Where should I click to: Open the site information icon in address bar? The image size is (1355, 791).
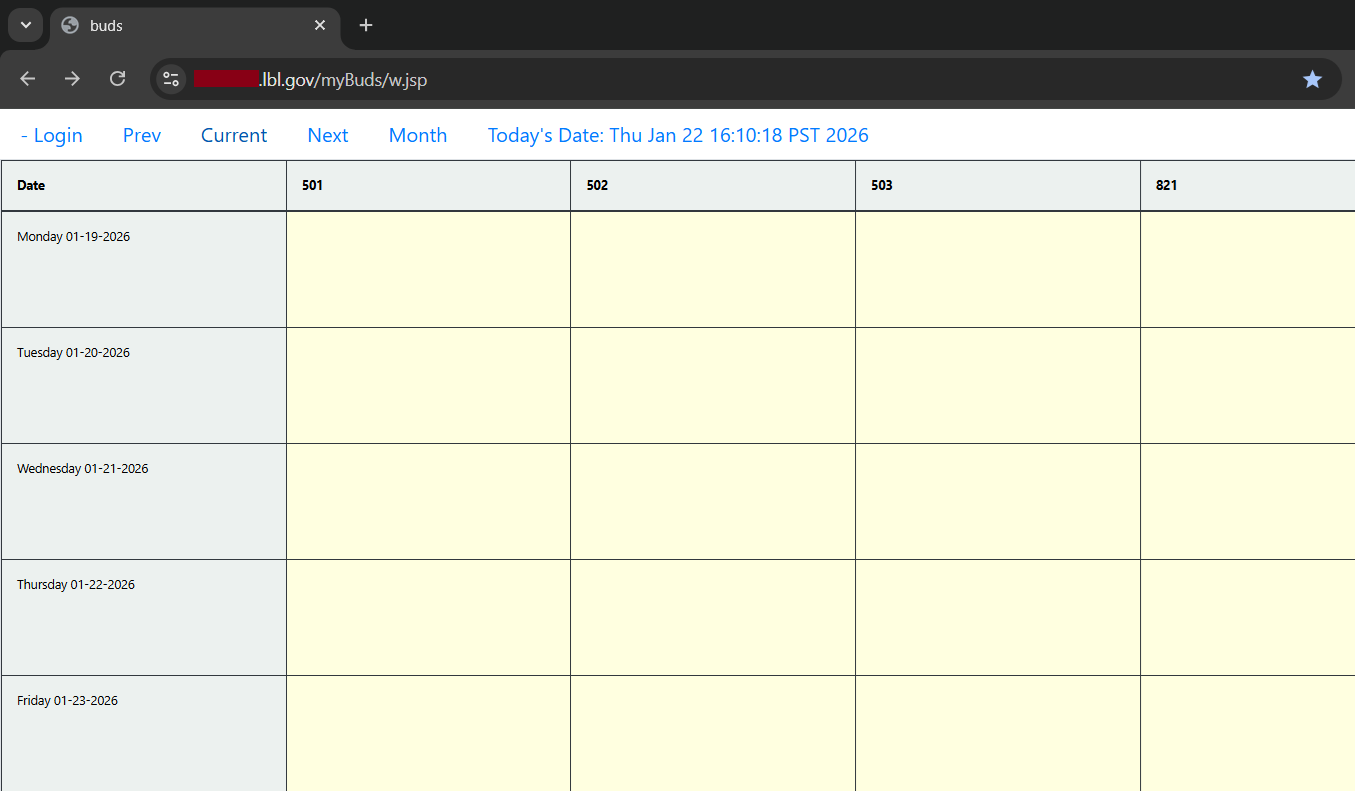pyautogui.click(x=171, y=79)
